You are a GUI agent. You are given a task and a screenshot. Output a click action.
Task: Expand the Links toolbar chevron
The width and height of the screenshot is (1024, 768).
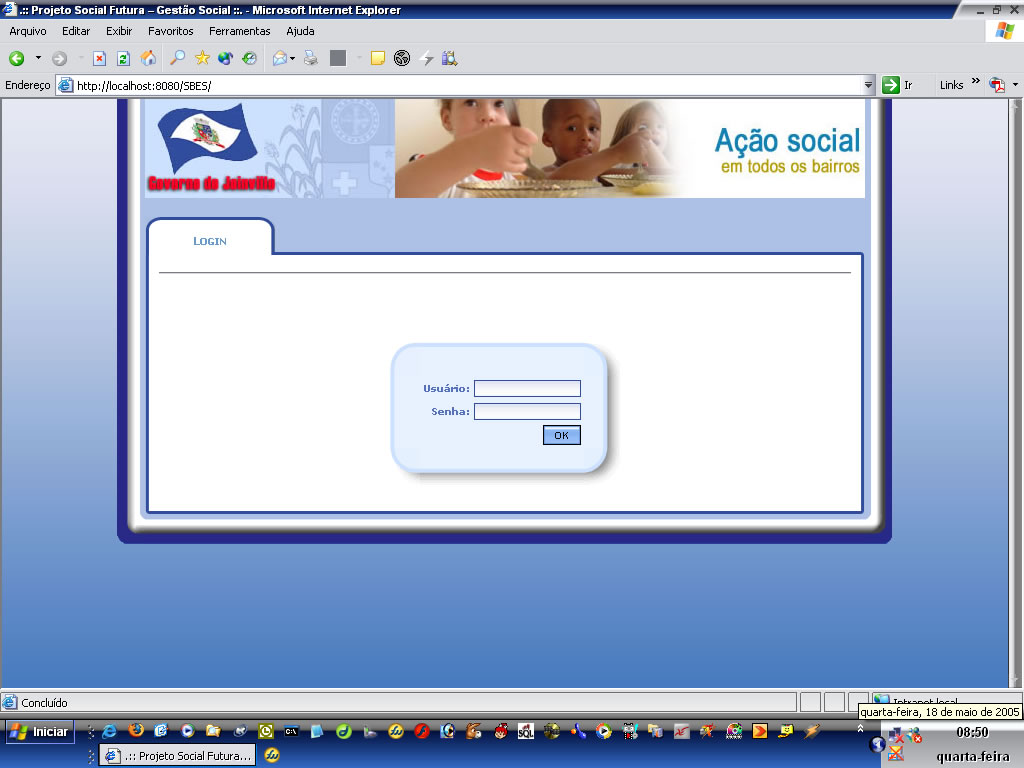976,81
